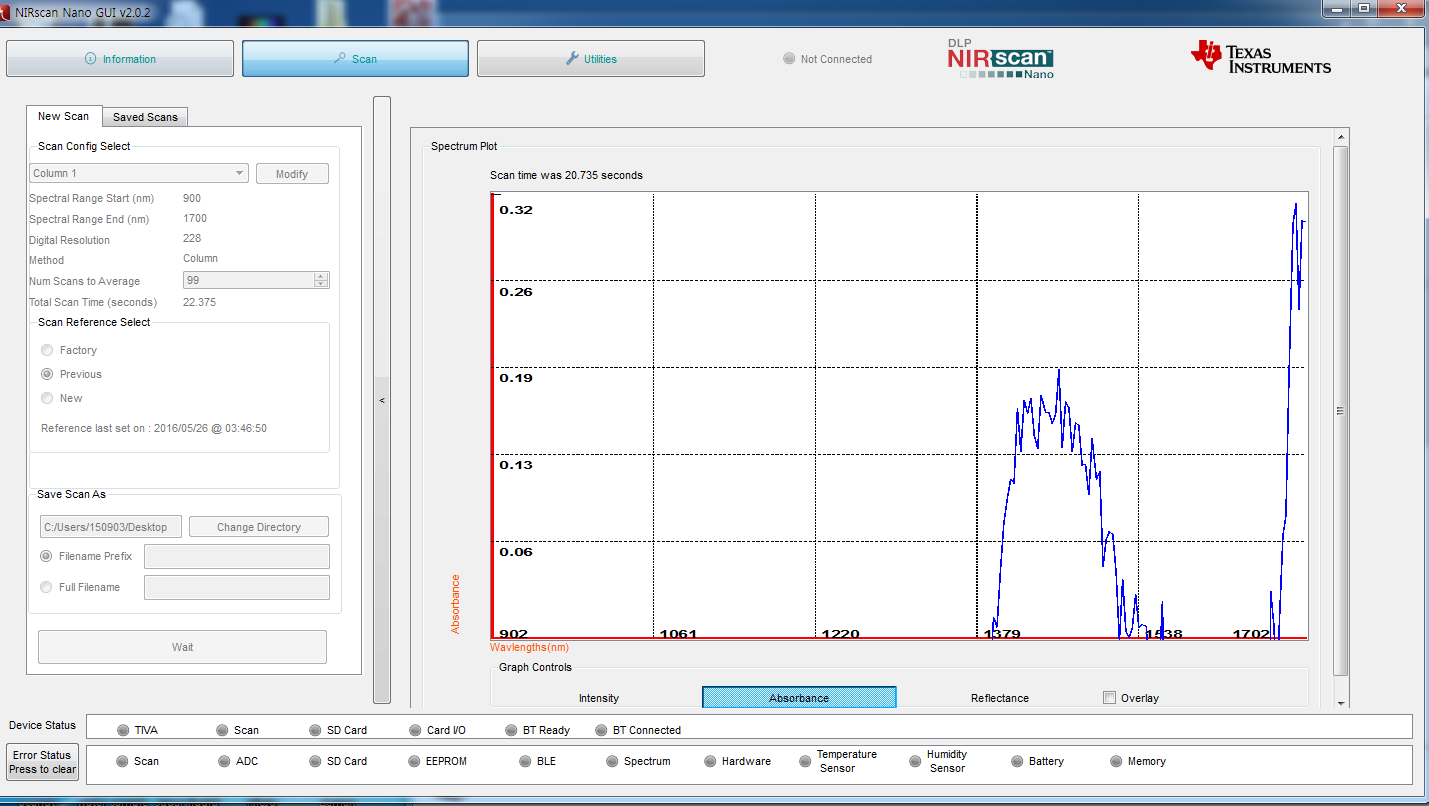
Task: Switch to the Saved Scans tab
Action: click(145, 117)
